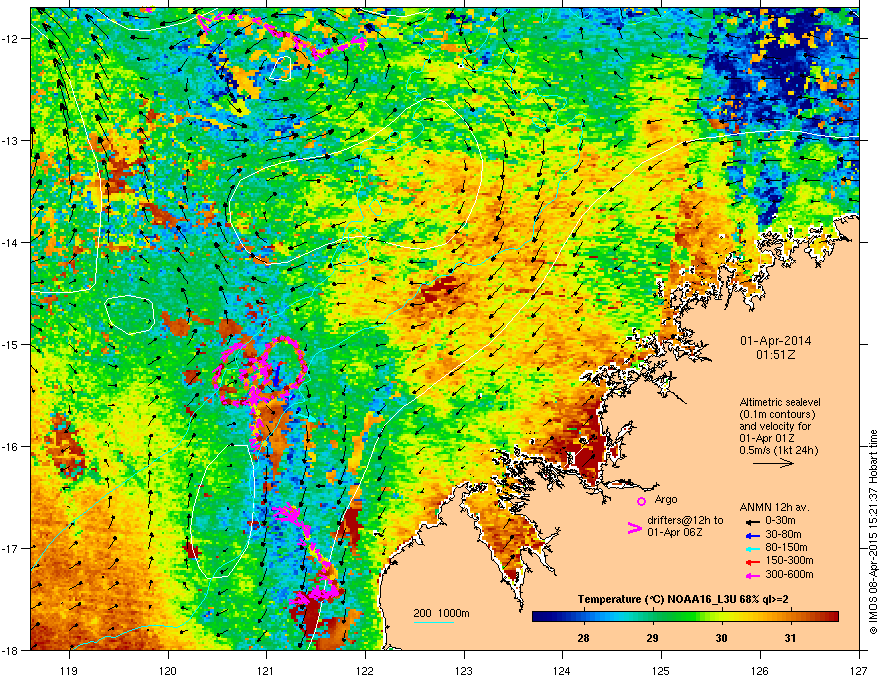Click the magenta drifters arrowhead symbol in legend

pyautogui.click(x=634, y=528)
